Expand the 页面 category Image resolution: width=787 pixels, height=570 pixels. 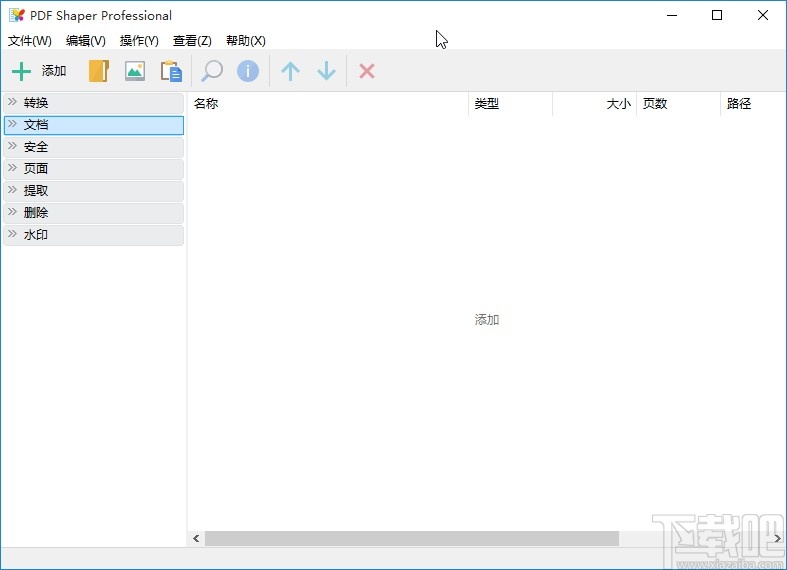(94, 169)
